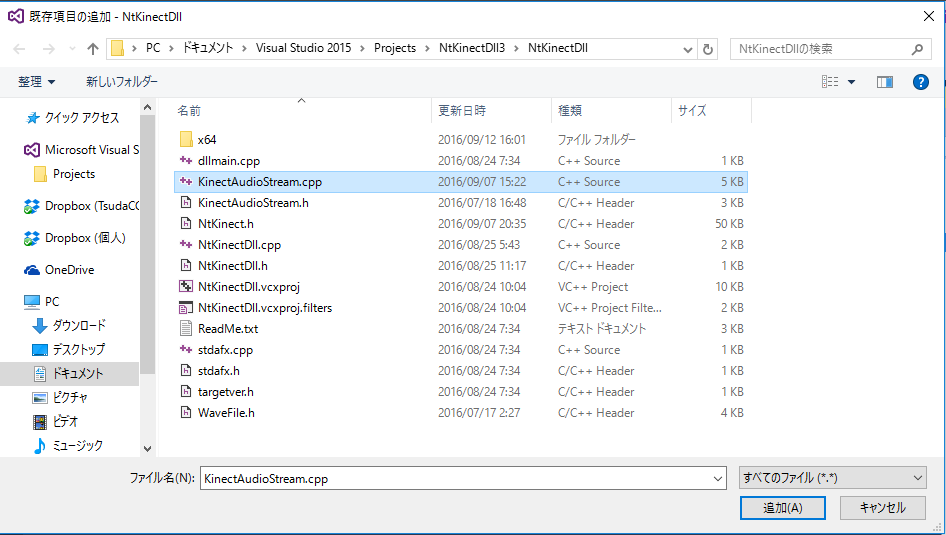This screenshot has width=946, height=535.
Task: Open the view options dropdown arrow
Action: click(x=851, y=82)
